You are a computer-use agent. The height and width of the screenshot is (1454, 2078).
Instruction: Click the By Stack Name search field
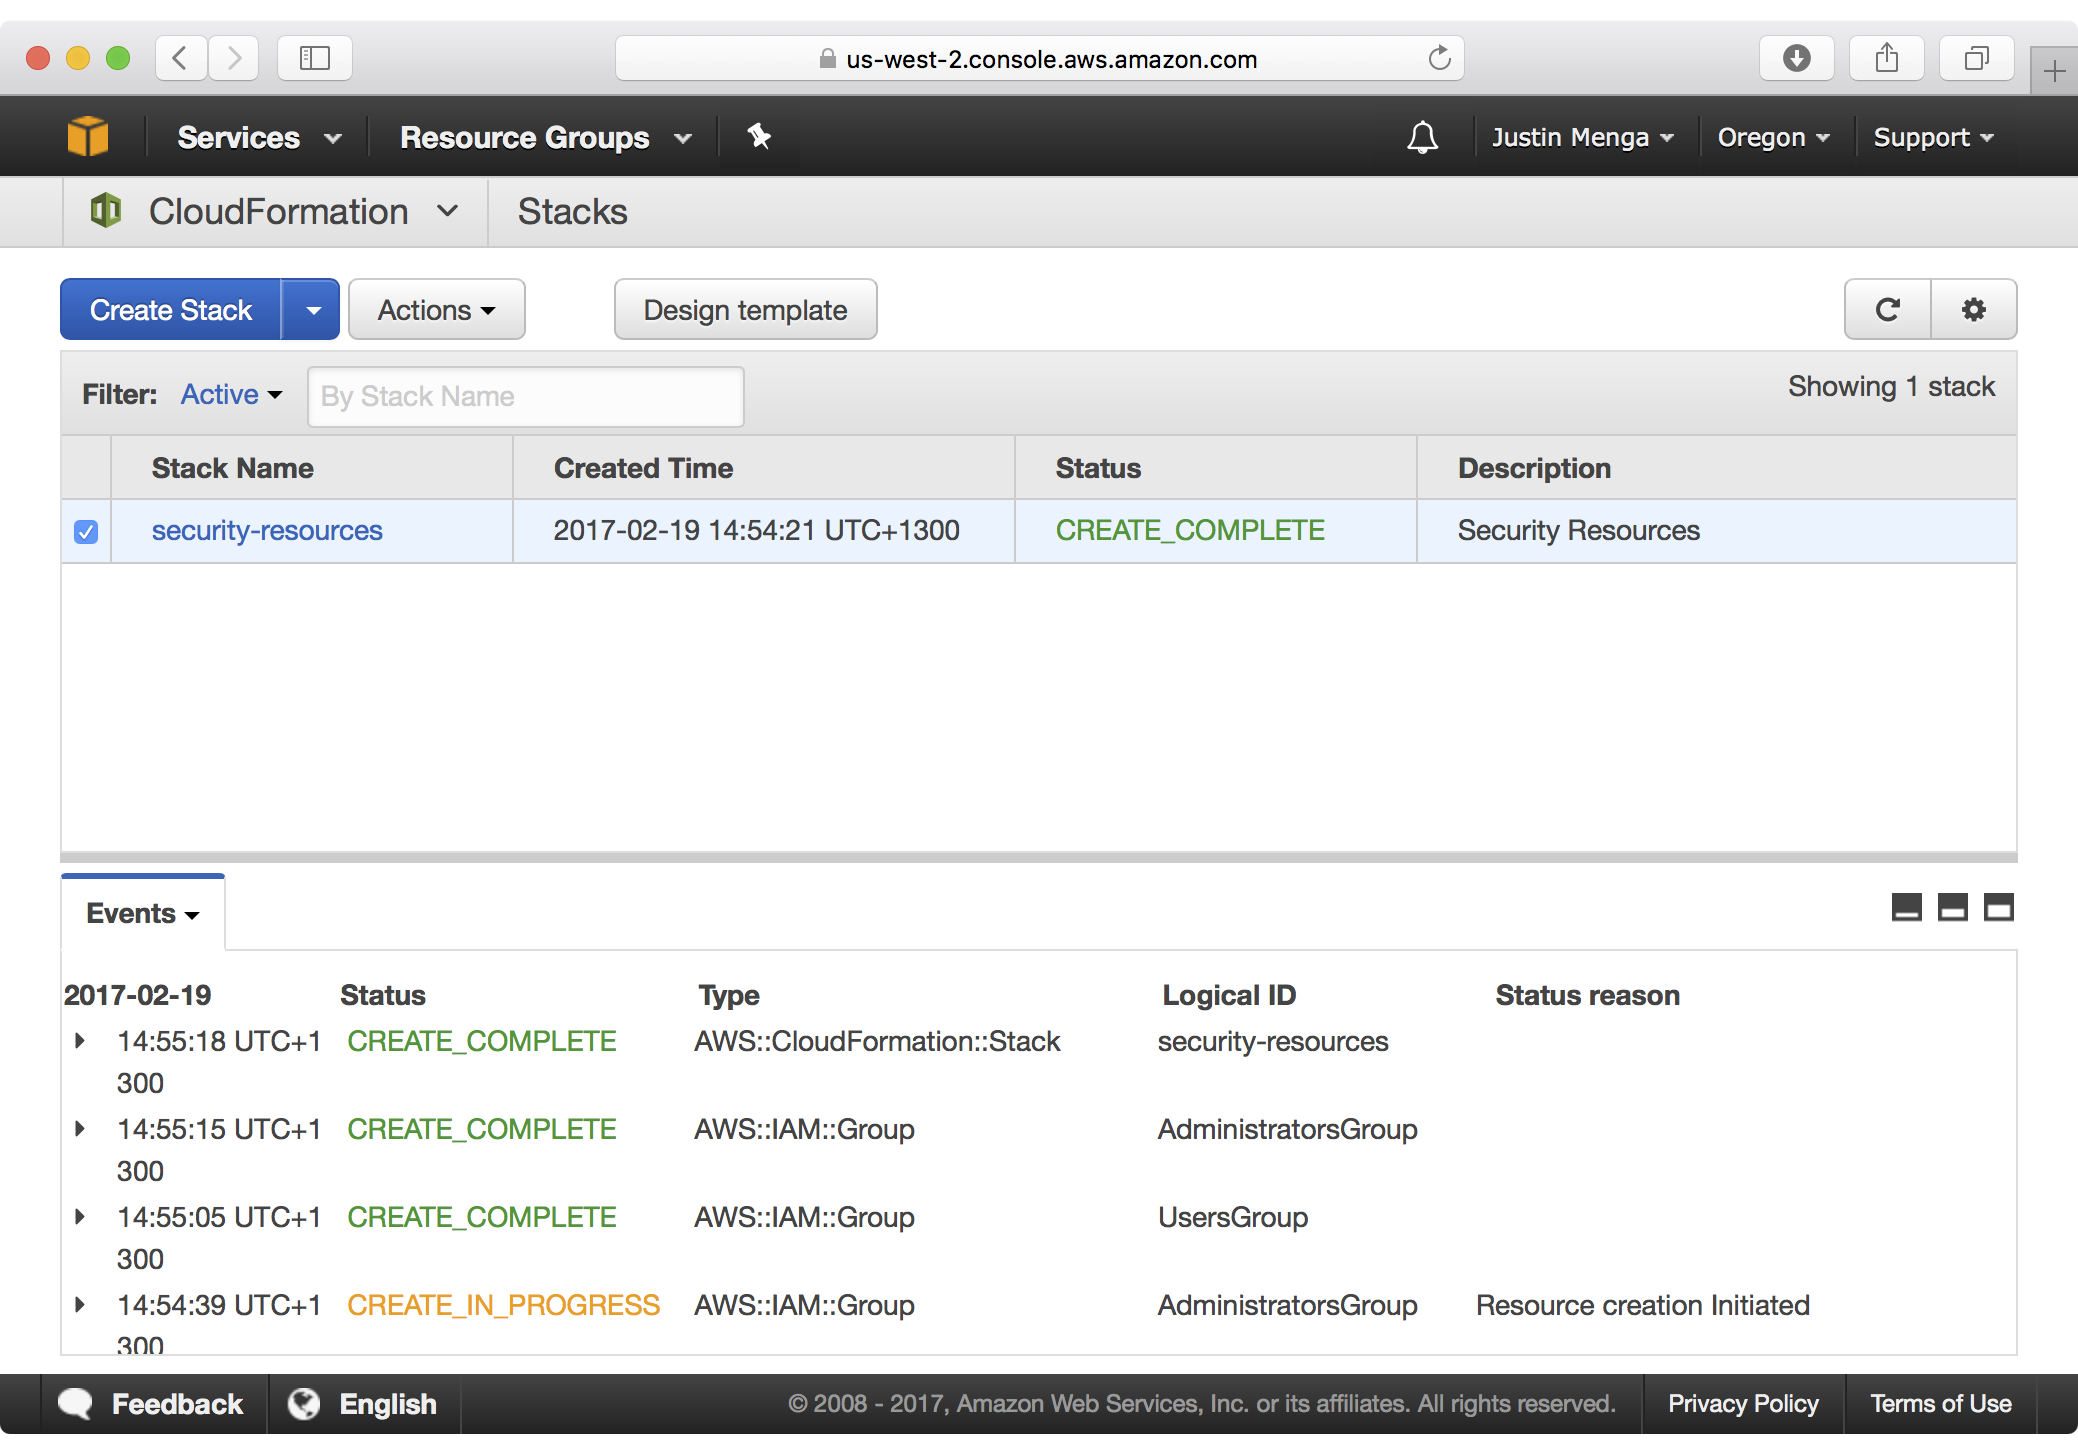521,395
